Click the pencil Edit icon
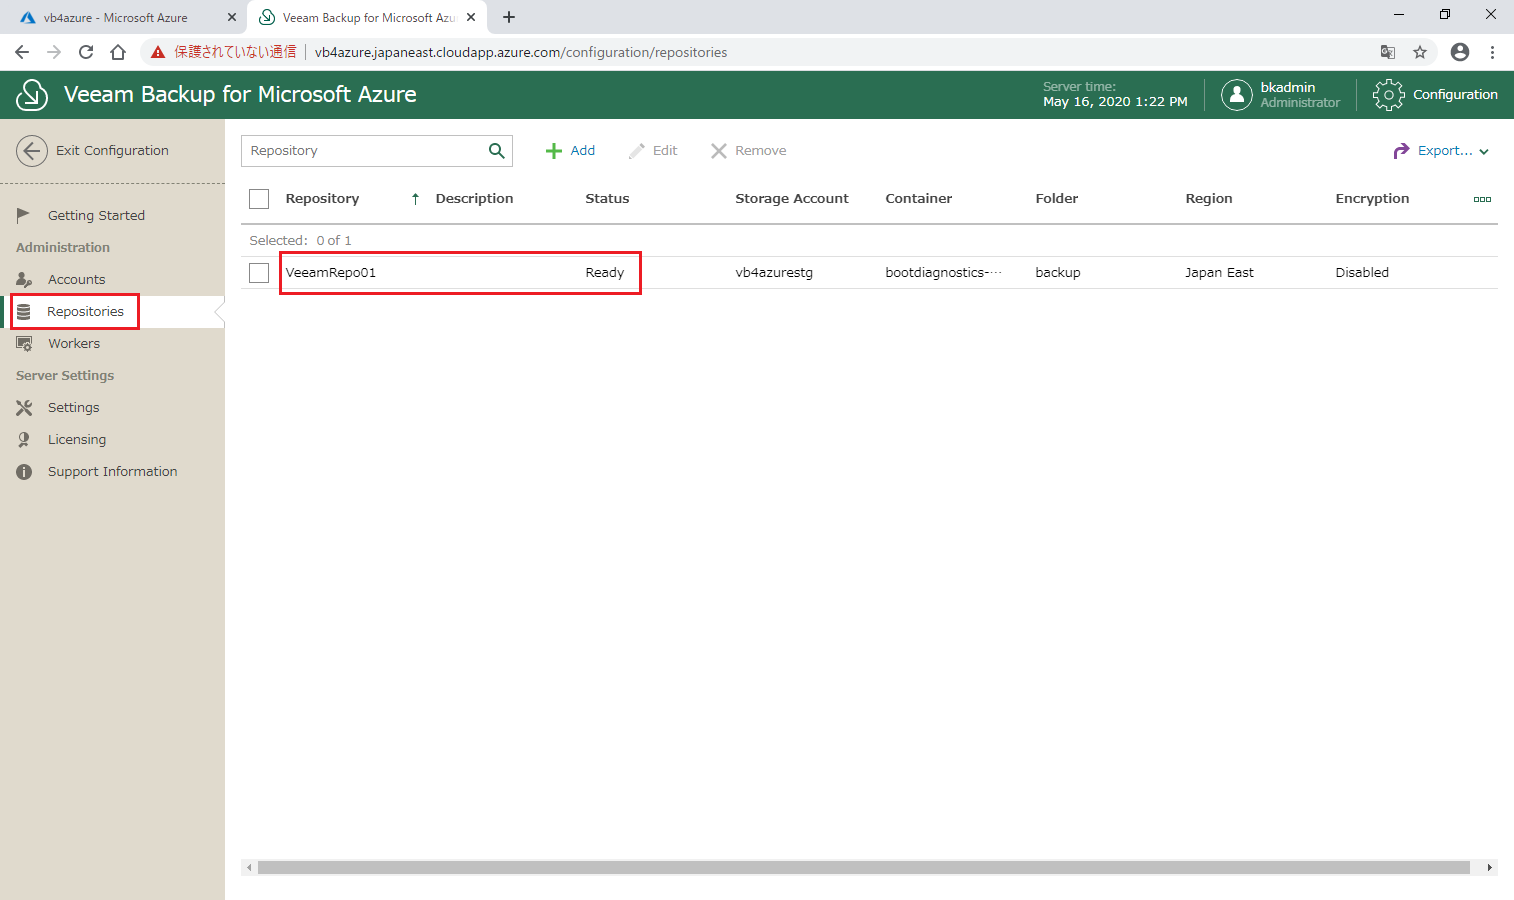This screenshot has height=900, width=1514. coord(637,151)
